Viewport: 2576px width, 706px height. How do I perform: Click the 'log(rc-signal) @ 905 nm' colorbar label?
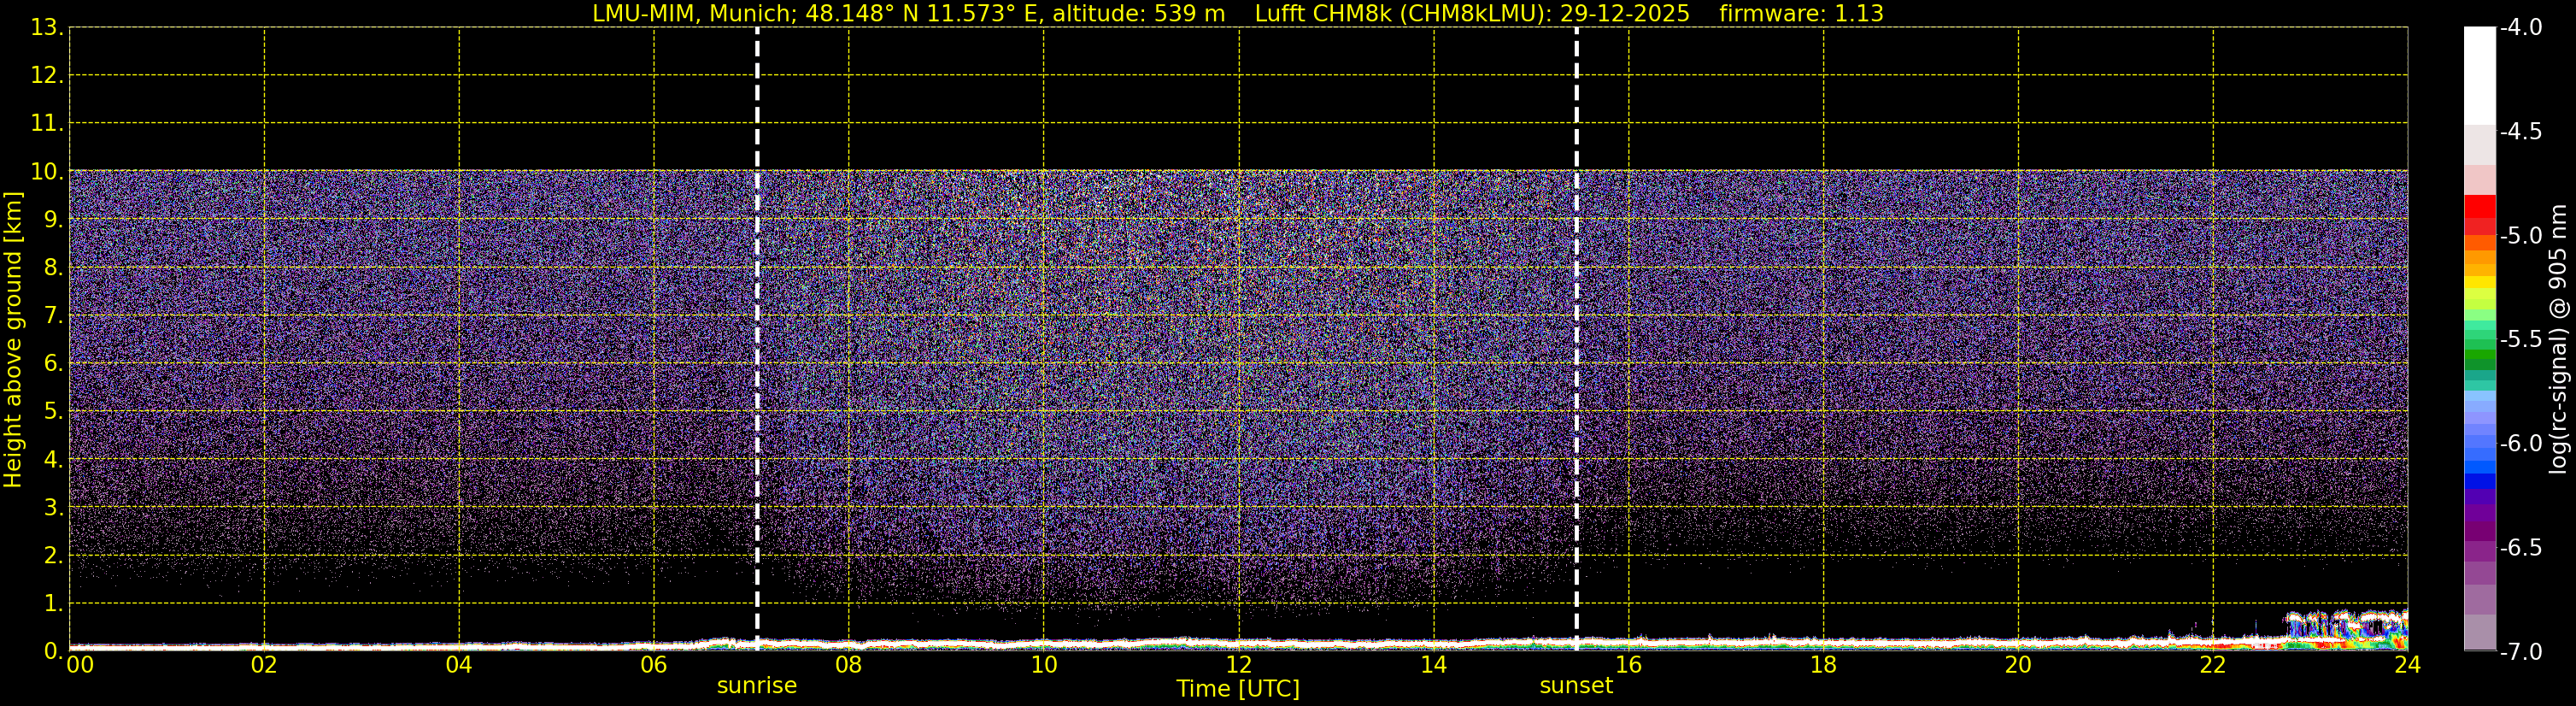[2558, 340]
